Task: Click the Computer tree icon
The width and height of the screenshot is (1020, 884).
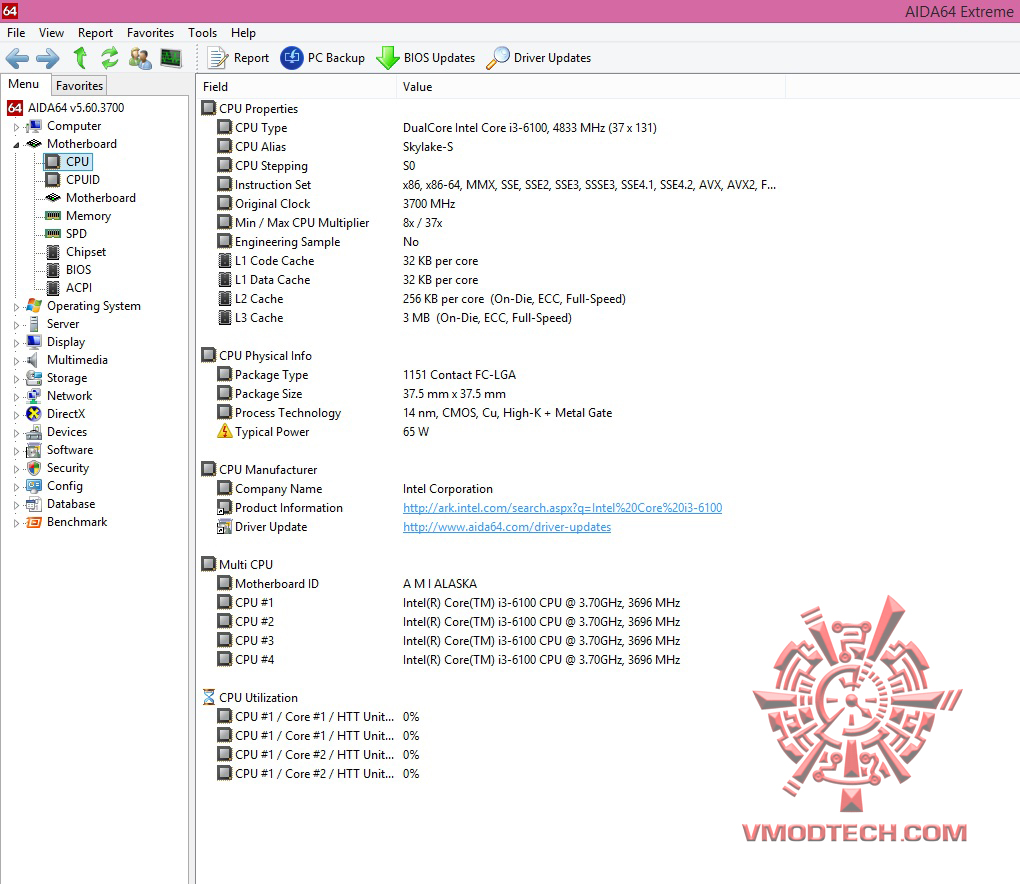Action: 34,126
